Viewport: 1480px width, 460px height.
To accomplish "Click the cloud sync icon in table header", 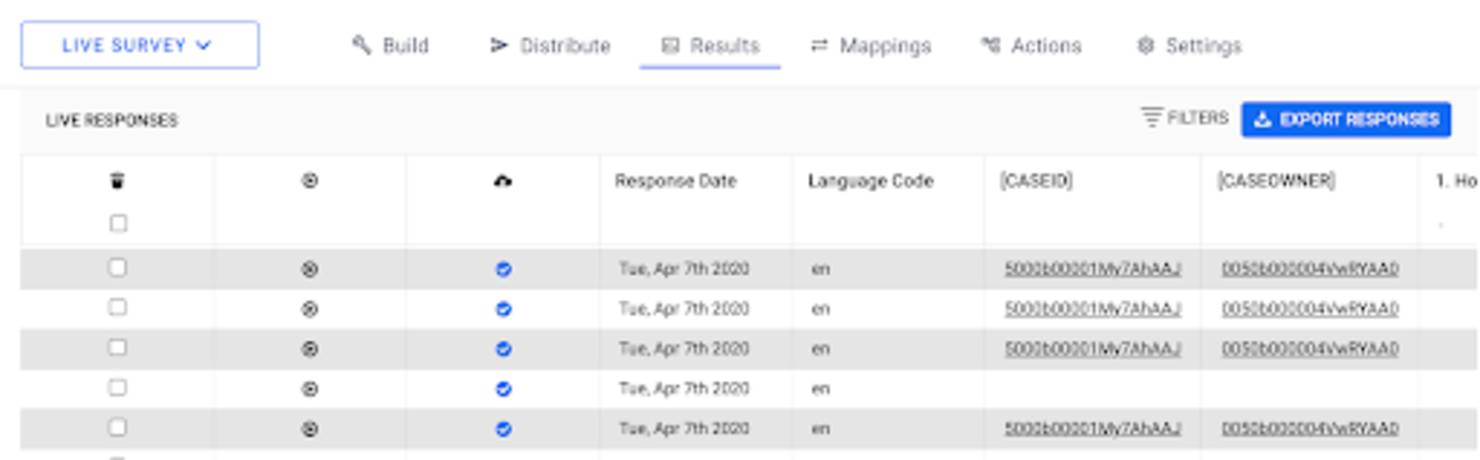I will click(x=503, y=181).
